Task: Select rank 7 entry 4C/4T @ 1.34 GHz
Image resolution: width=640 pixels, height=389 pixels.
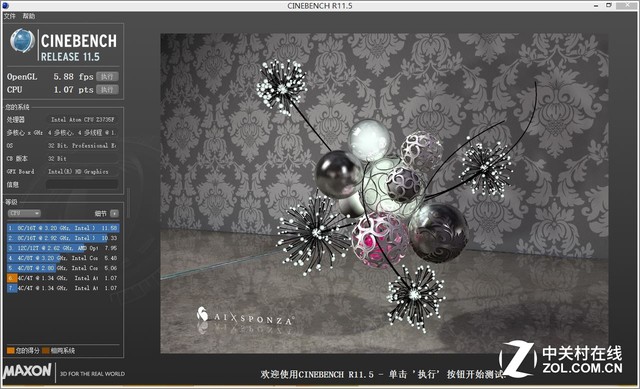Action: (x=63, y=288)
